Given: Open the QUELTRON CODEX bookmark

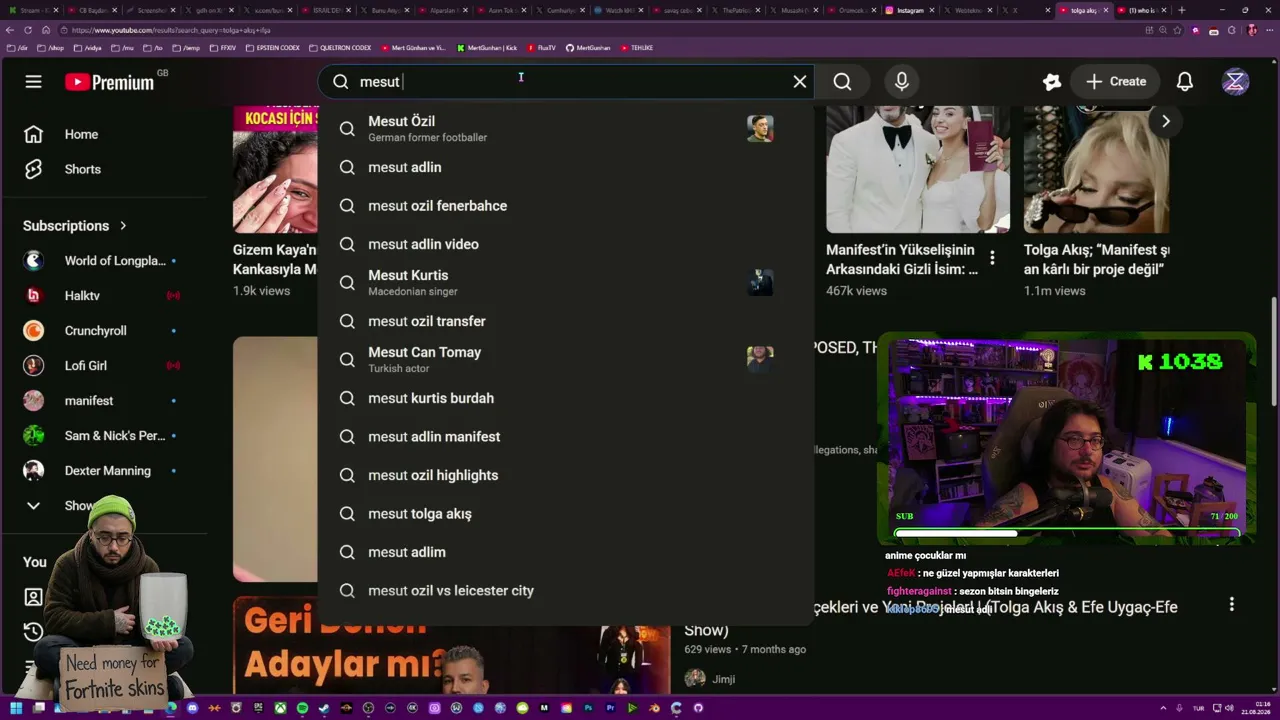Looking at the screenshot, I should [x=340, y=47].
